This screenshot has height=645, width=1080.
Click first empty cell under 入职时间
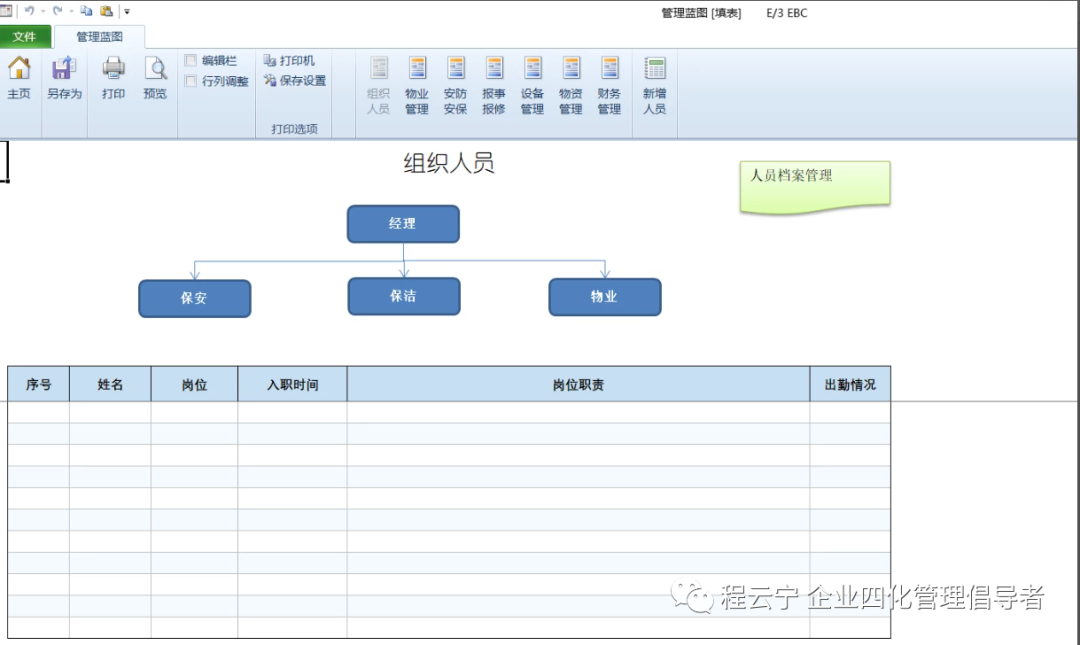click(x=293, y=412)
